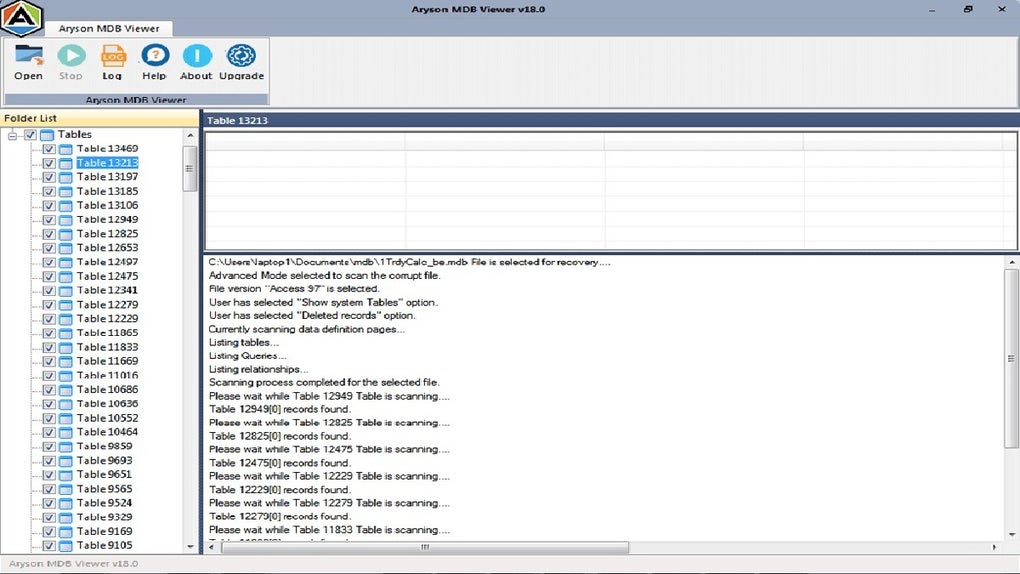This screenshot has height=574, width=1020.
Task: Click the table icon for Table 12653
Action: (66, 249)
